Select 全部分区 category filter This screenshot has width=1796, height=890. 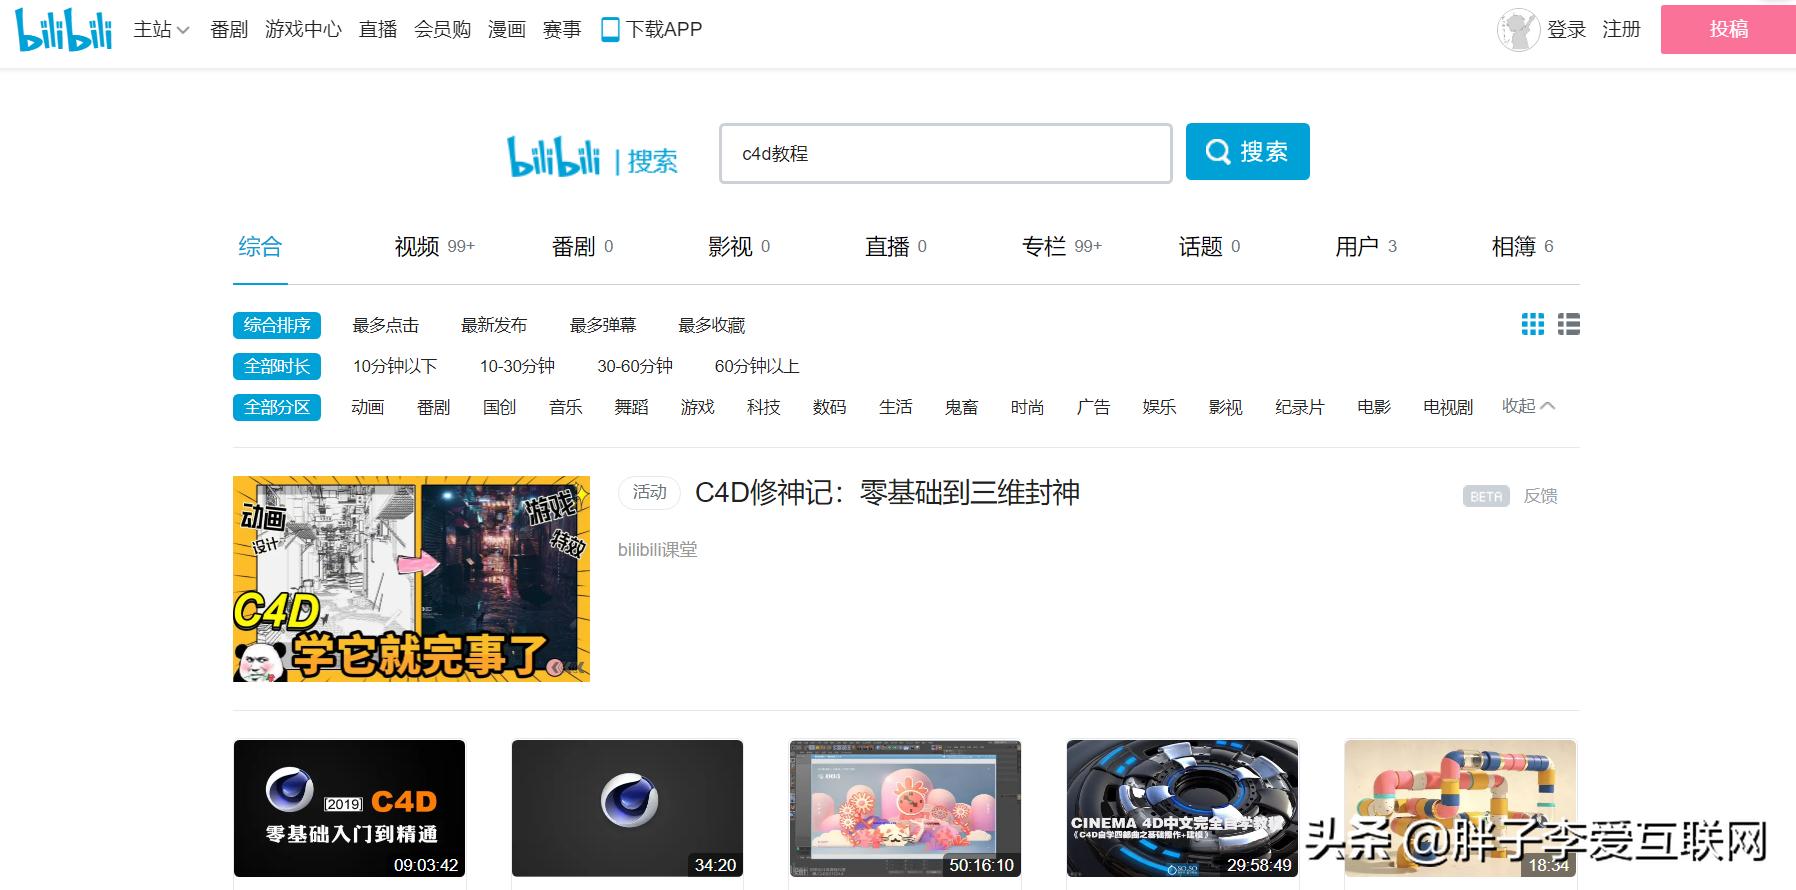(x=277, y=407)
